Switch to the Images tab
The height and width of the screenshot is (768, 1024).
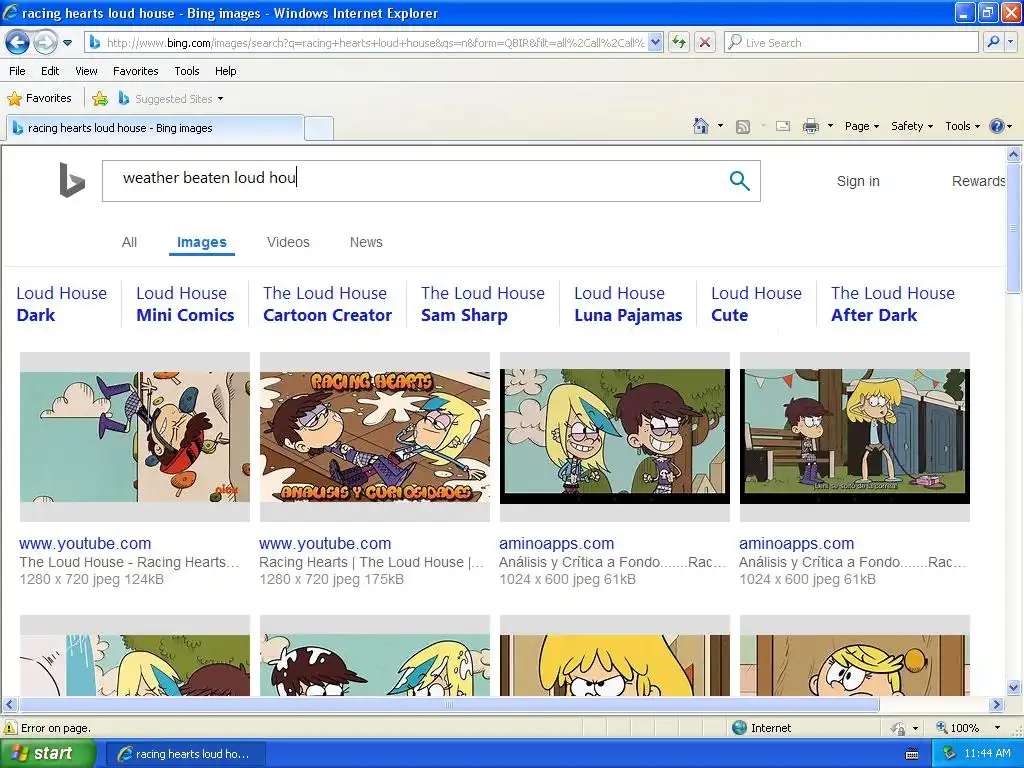tap(202, 242)
